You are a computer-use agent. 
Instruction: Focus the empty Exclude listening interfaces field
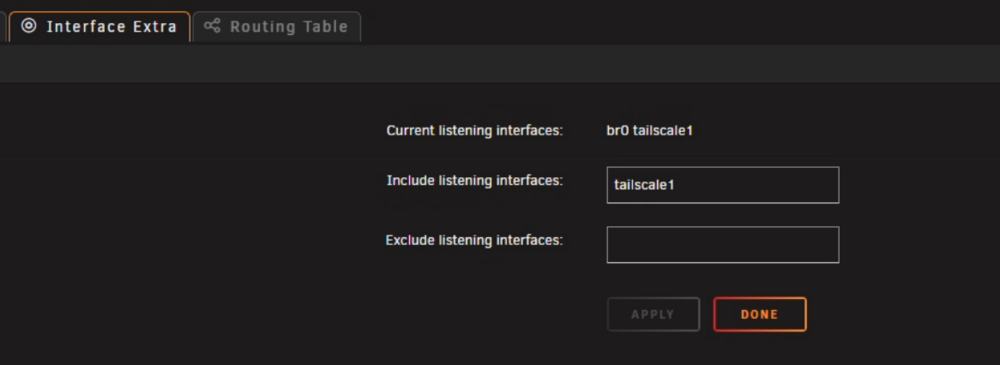coord(723,244)
